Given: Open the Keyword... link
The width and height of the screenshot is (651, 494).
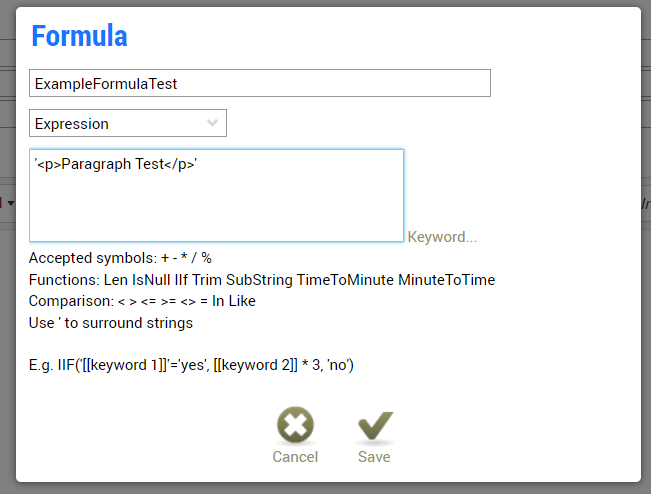Looking at the screenshot, I should tap(442, 237).
